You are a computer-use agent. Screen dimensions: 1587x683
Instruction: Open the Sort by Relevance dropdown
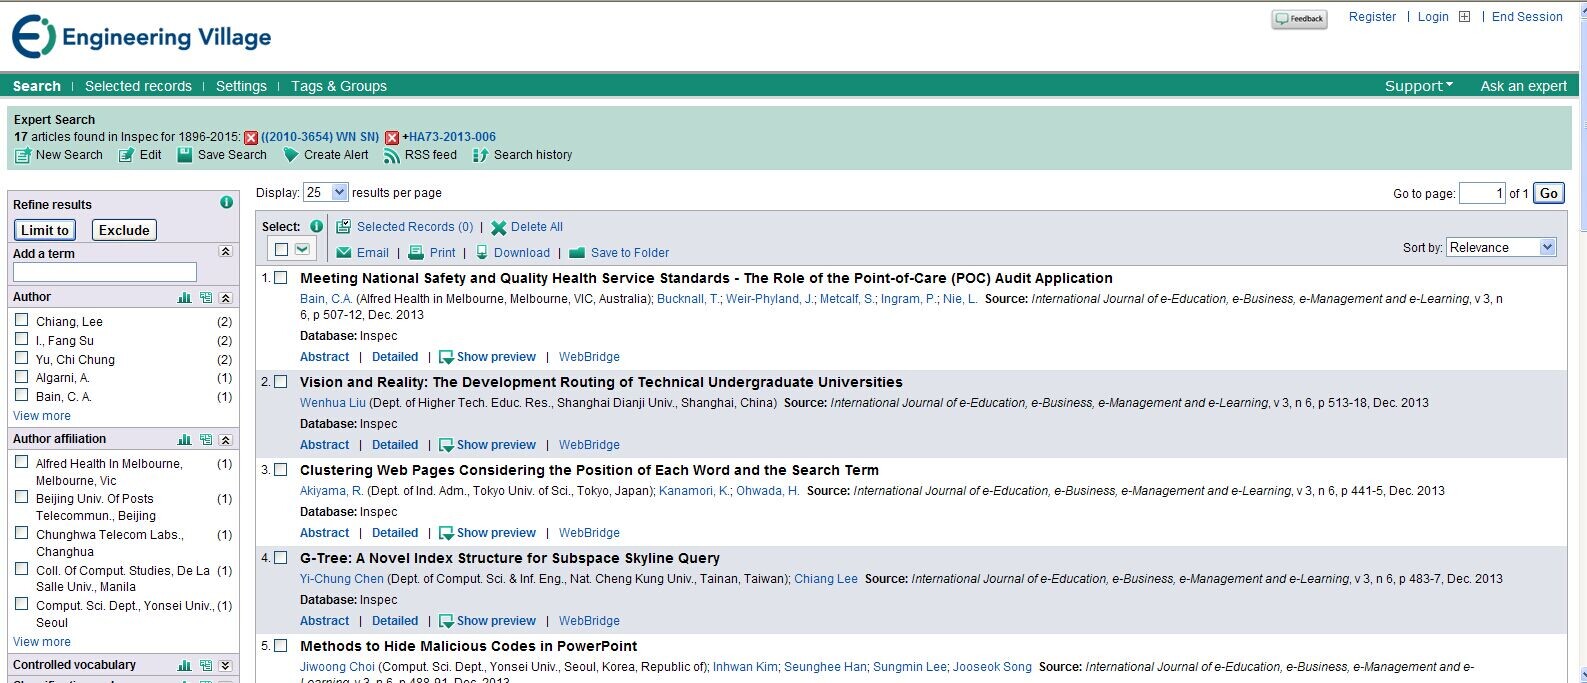(x=1502, y=247)
